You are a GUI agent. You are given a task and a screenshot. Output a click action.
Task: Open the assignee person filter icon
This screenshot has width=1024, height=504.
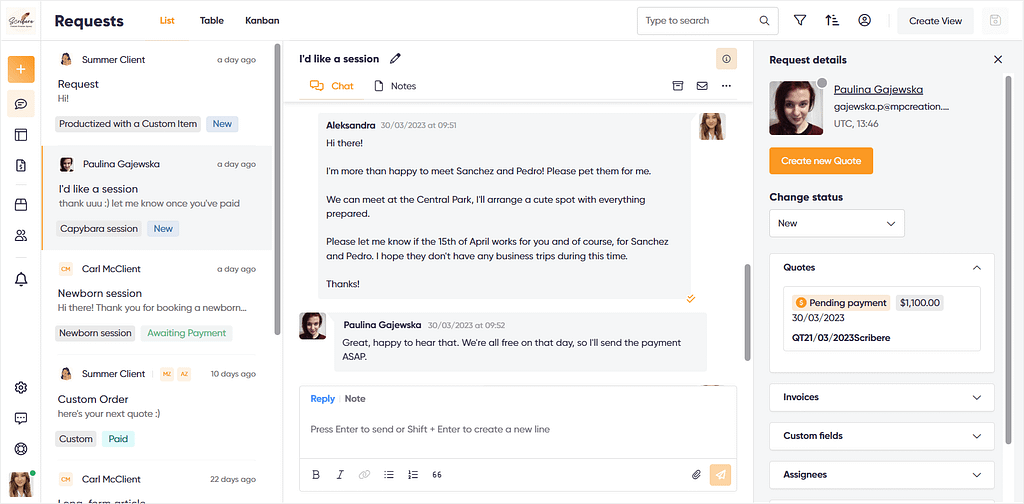tap(865, 21)
